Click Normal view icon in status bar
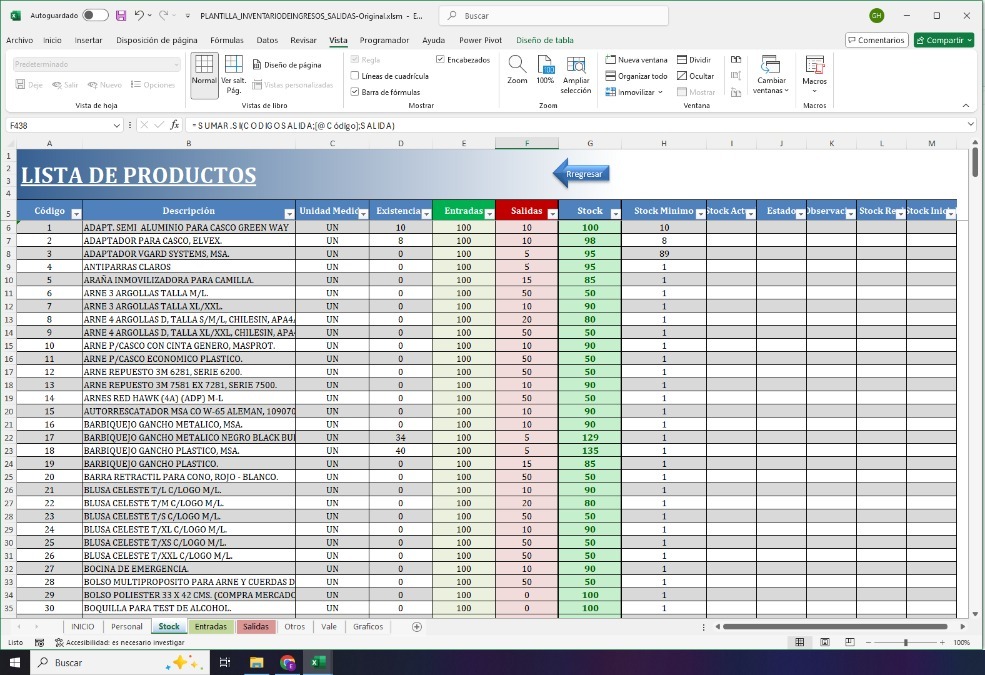This screenshot has height=675, width=985. 800,642
